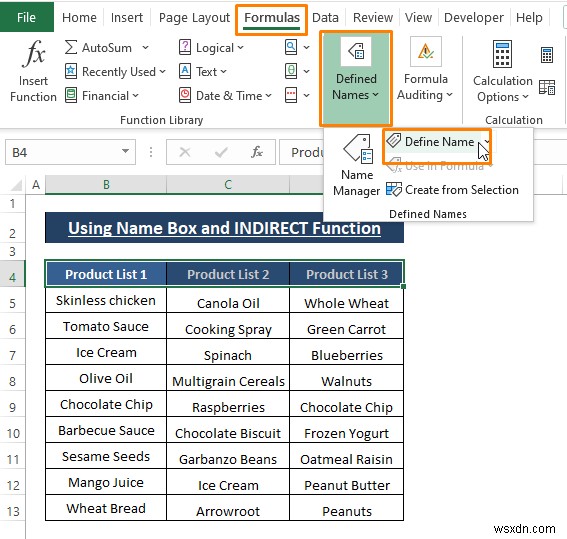Open the Name Box dropdown arrow
567x539 pixels.
pos(125,151)
